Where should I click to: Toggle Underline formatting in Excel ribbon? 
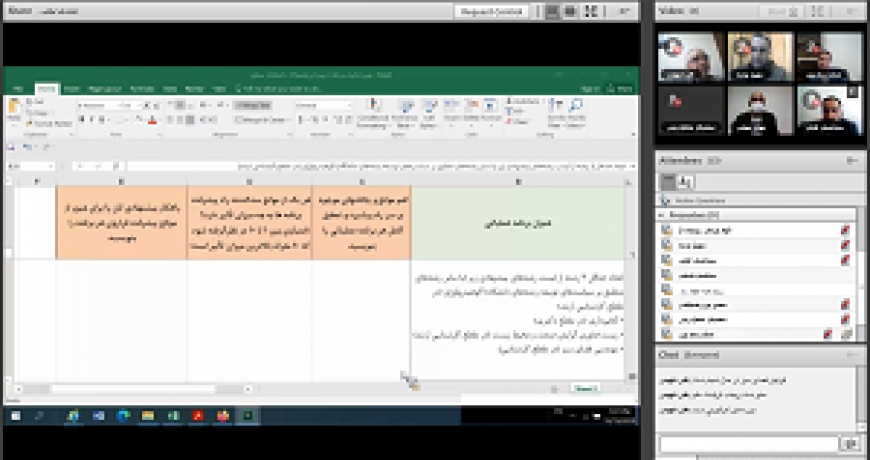click(102, 120)
